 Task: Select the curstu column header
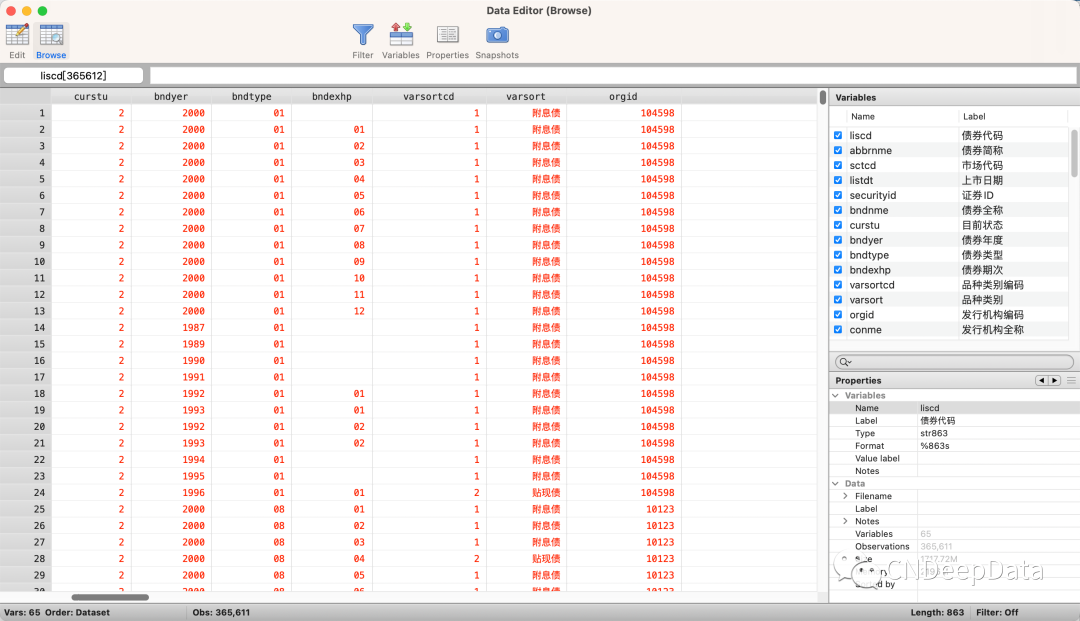click(x=91, y=96)
